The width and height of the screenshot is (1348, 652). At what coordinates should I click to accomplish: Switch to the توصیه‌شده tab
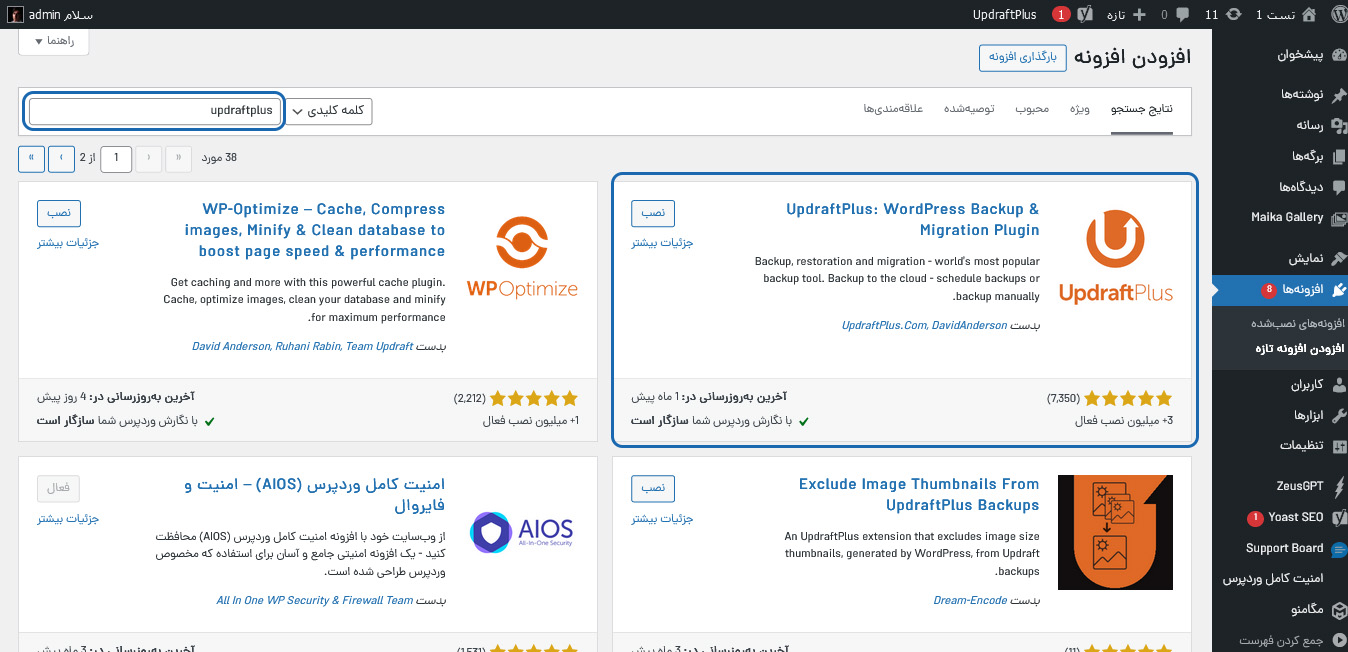[x=969, y=108]
